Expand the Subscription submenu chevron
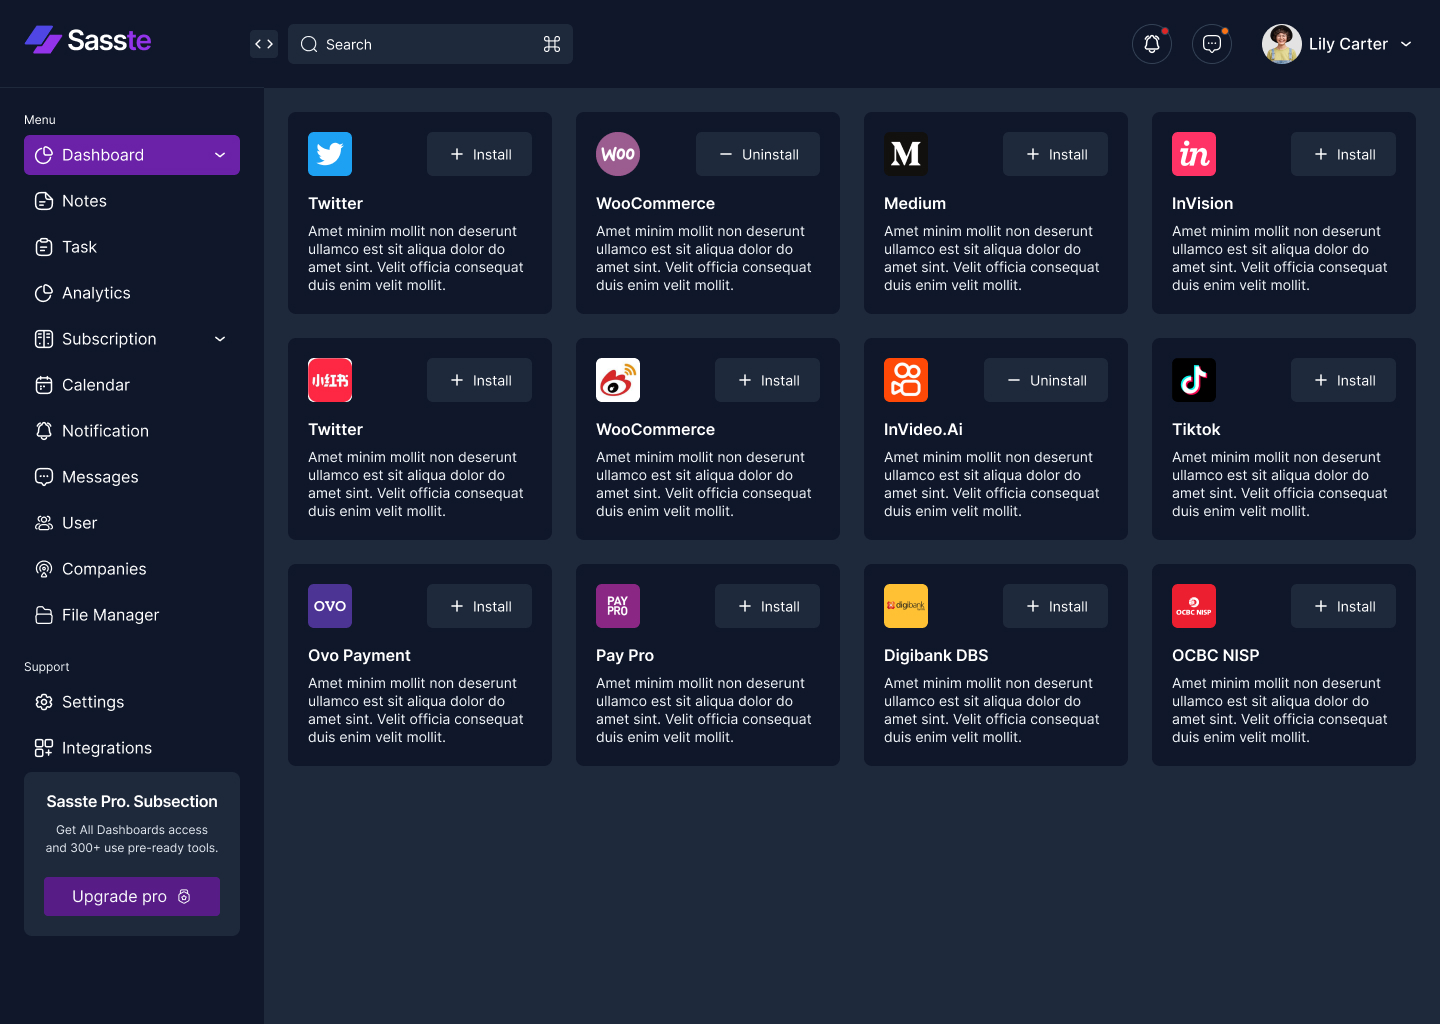Screen dimensions: 1440x1024 220,339
